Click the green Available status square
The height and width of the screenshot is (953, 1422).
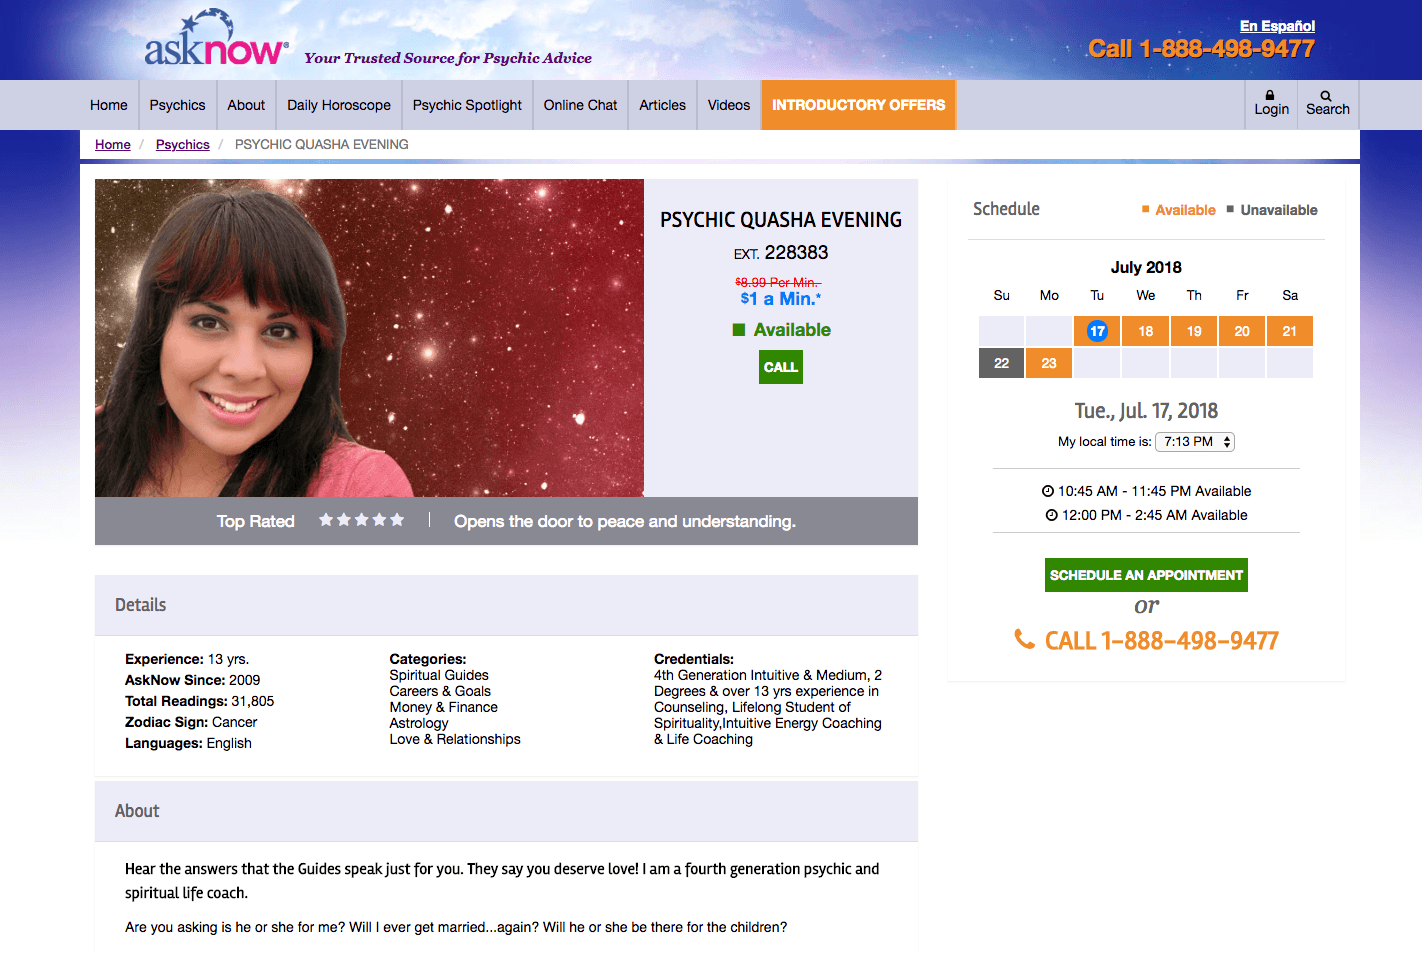tap(739, 330)
